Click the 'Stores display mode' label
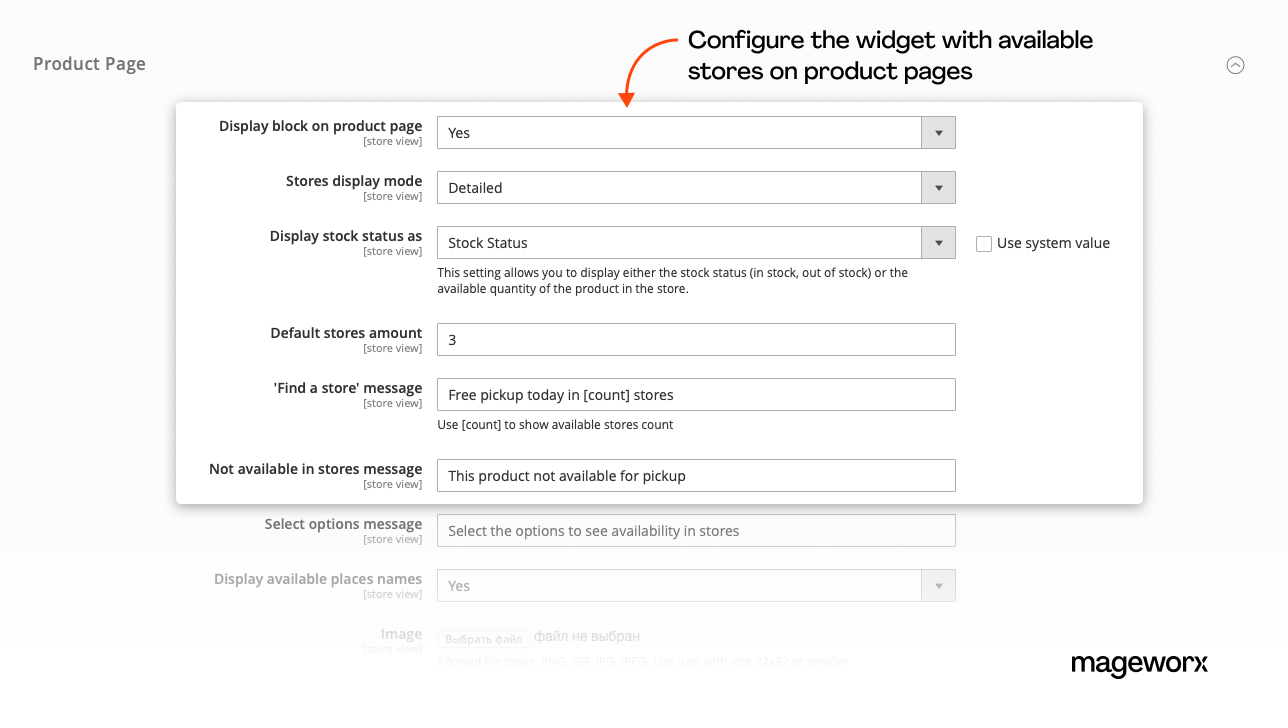Viewport: 1288px width, 728px height. point(353,182)
